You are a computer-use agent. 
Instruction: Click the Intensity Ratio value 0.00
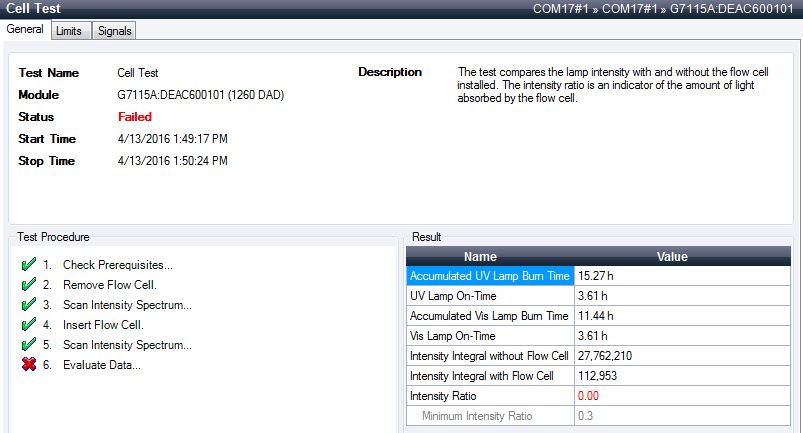(x=590, y=396)
